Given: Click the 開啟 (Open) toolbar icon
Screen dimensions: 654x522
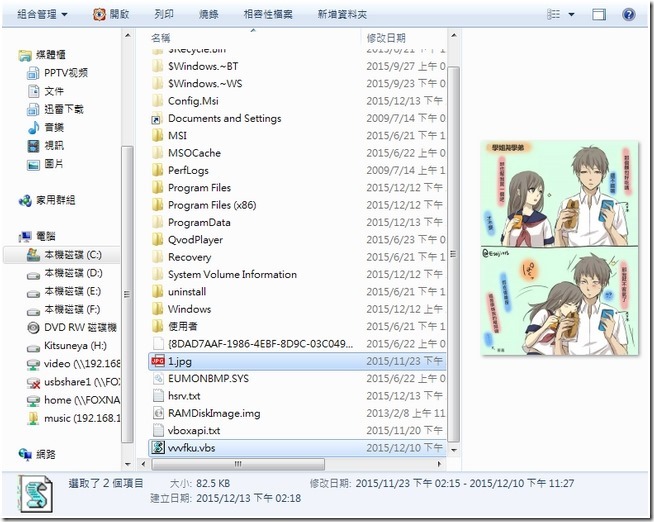Looking at the screenshot, I should pos(100,15).
